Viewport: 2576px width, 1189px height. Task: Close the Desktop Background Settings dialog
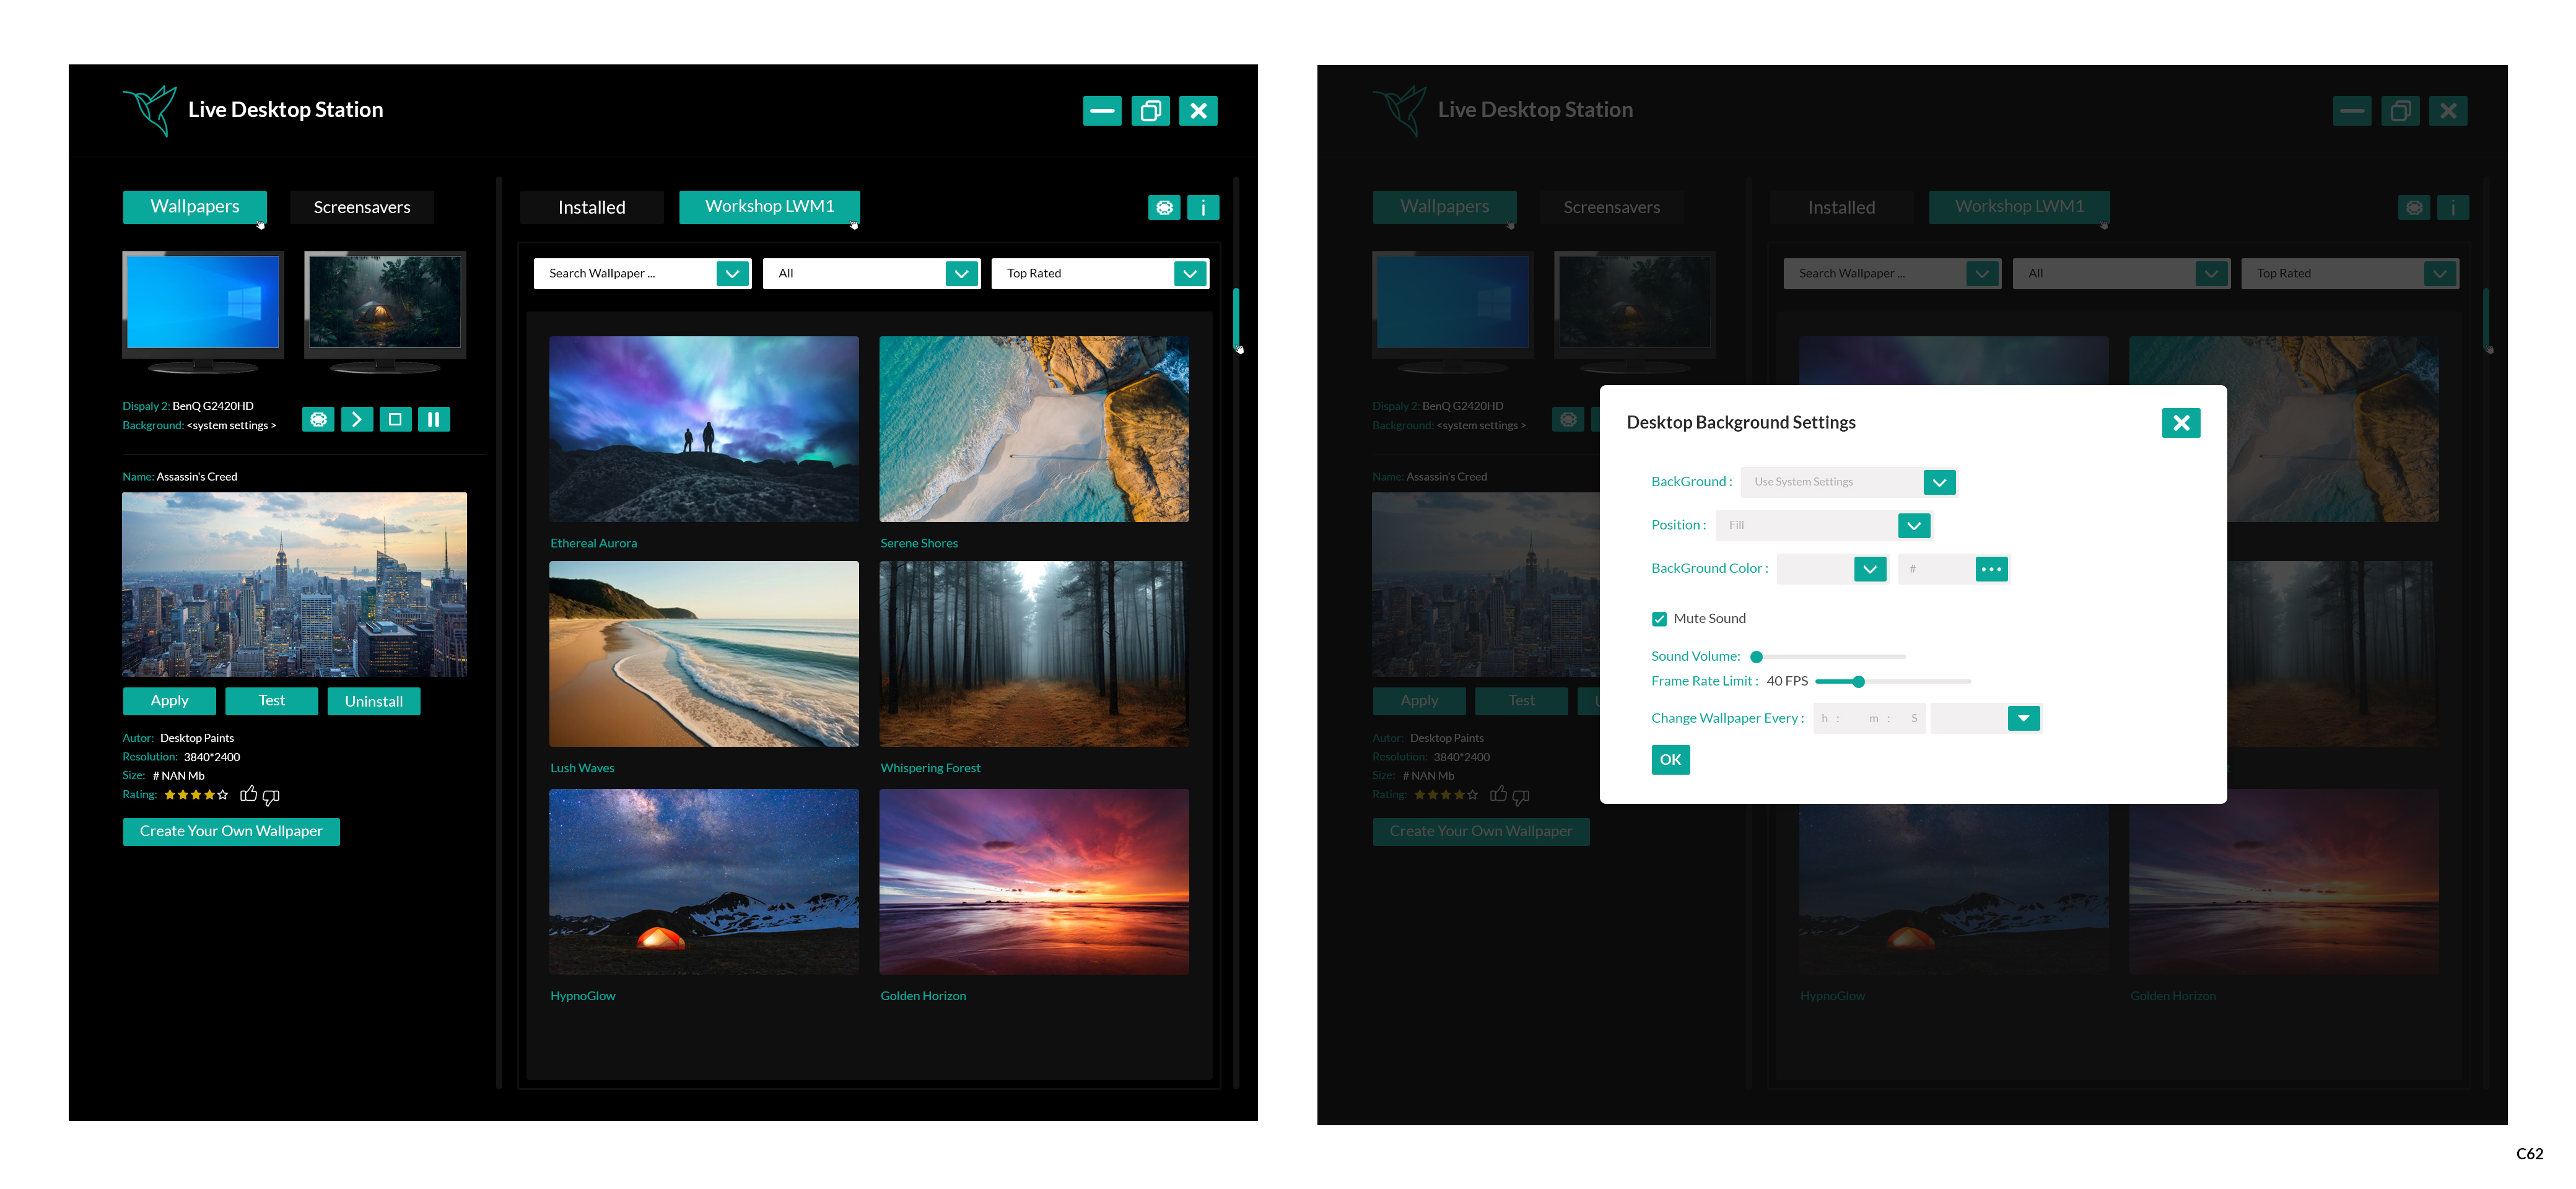[2180, 423]
